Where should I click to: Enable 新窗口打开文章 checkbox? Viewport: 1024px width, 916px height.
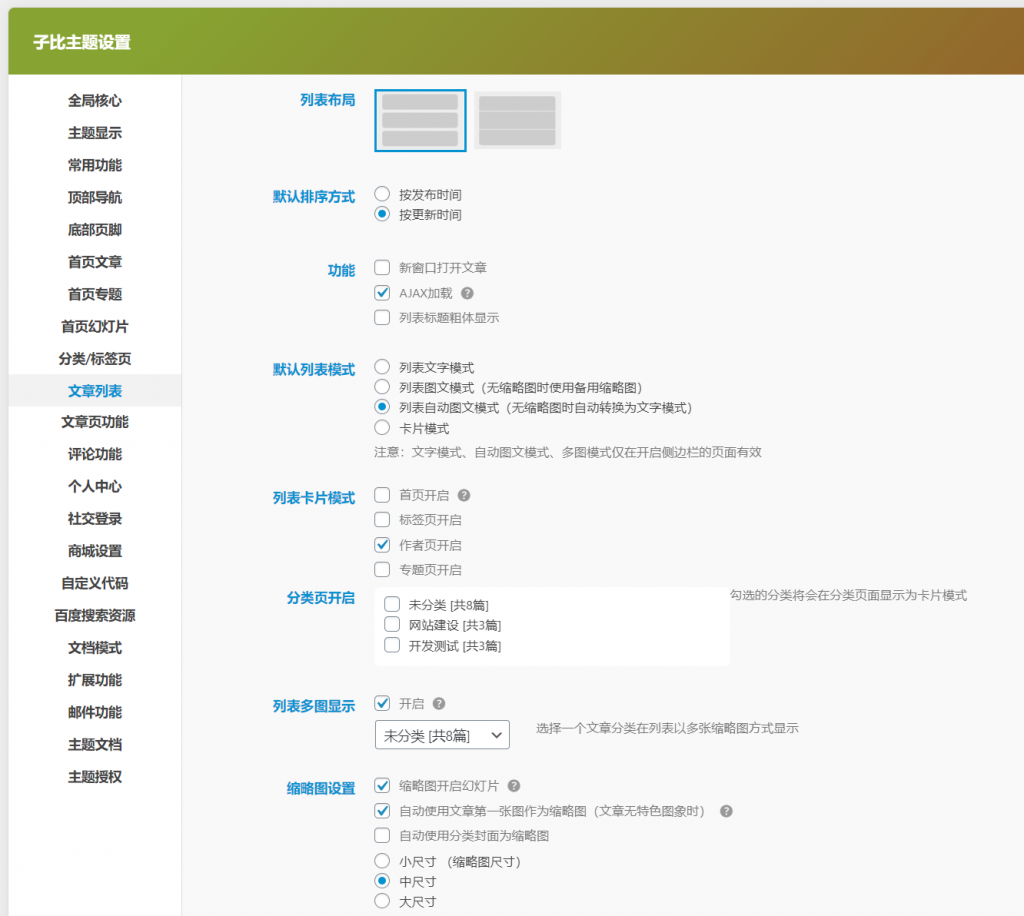click(382, 268)
